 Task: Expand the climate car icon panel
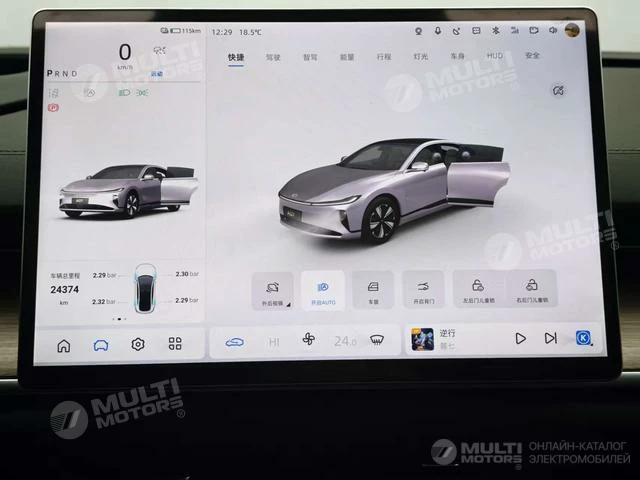(x=235, y=342)
